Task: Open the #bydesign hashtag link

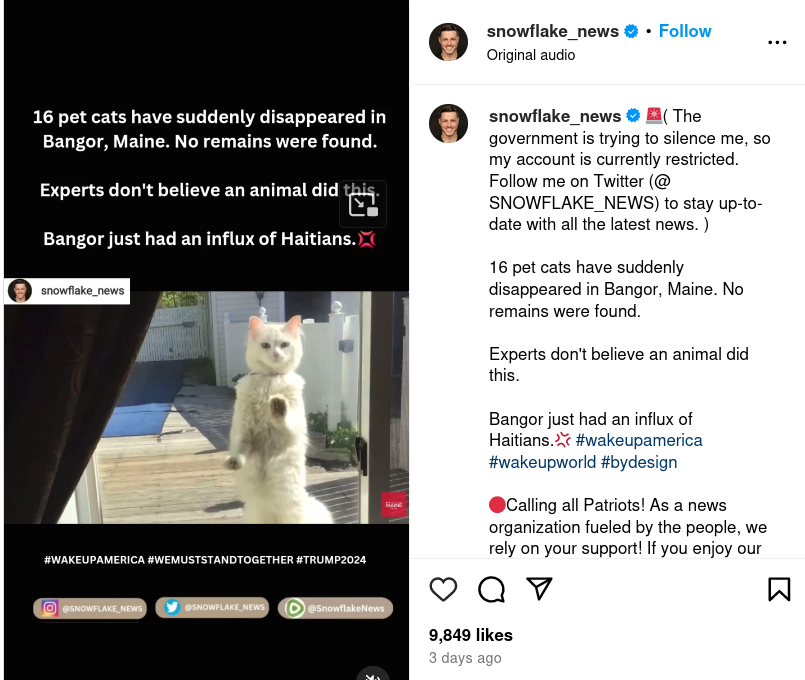Action: tap(639, 462)
